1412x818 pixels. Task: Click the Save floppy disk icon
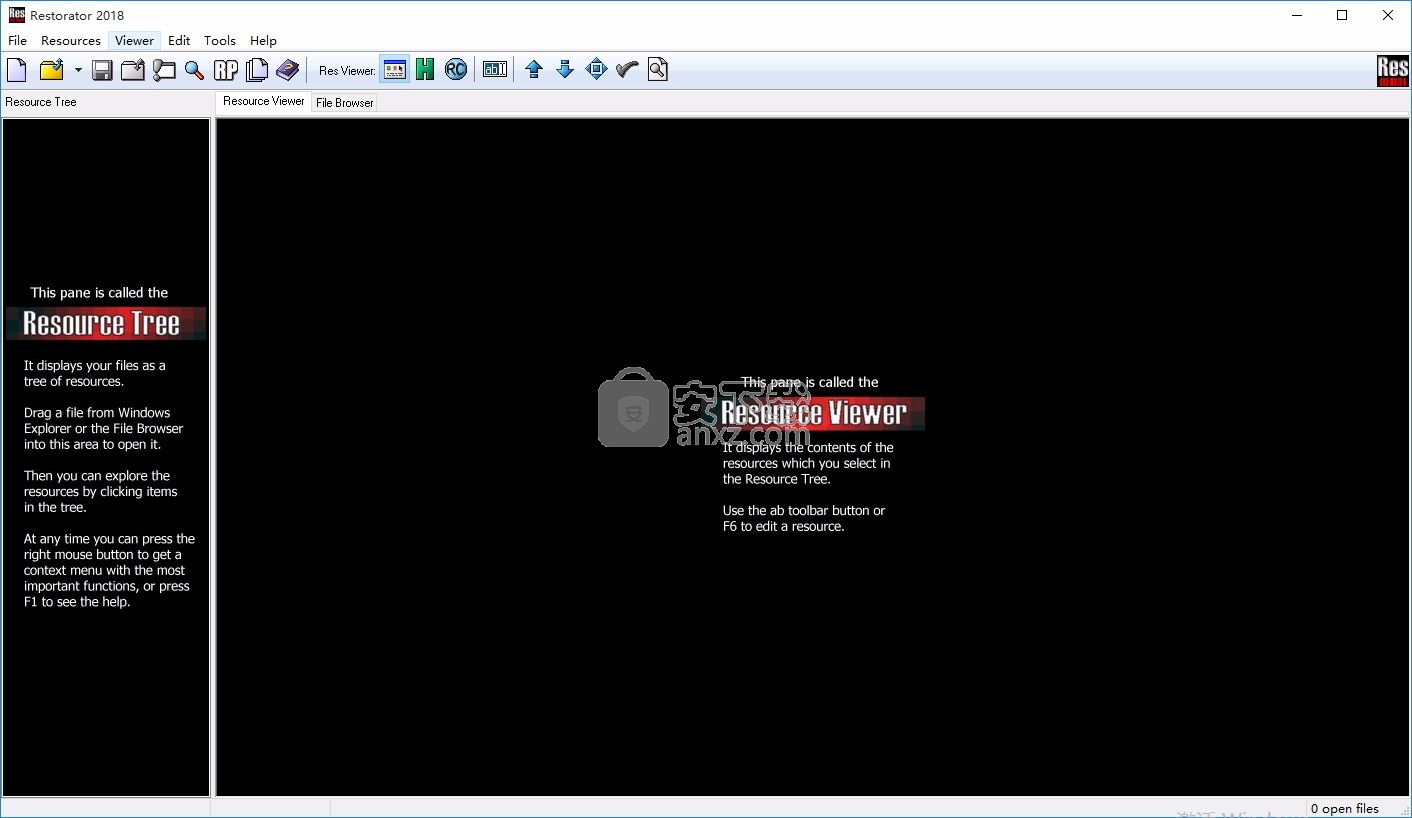tap(102, 70)
